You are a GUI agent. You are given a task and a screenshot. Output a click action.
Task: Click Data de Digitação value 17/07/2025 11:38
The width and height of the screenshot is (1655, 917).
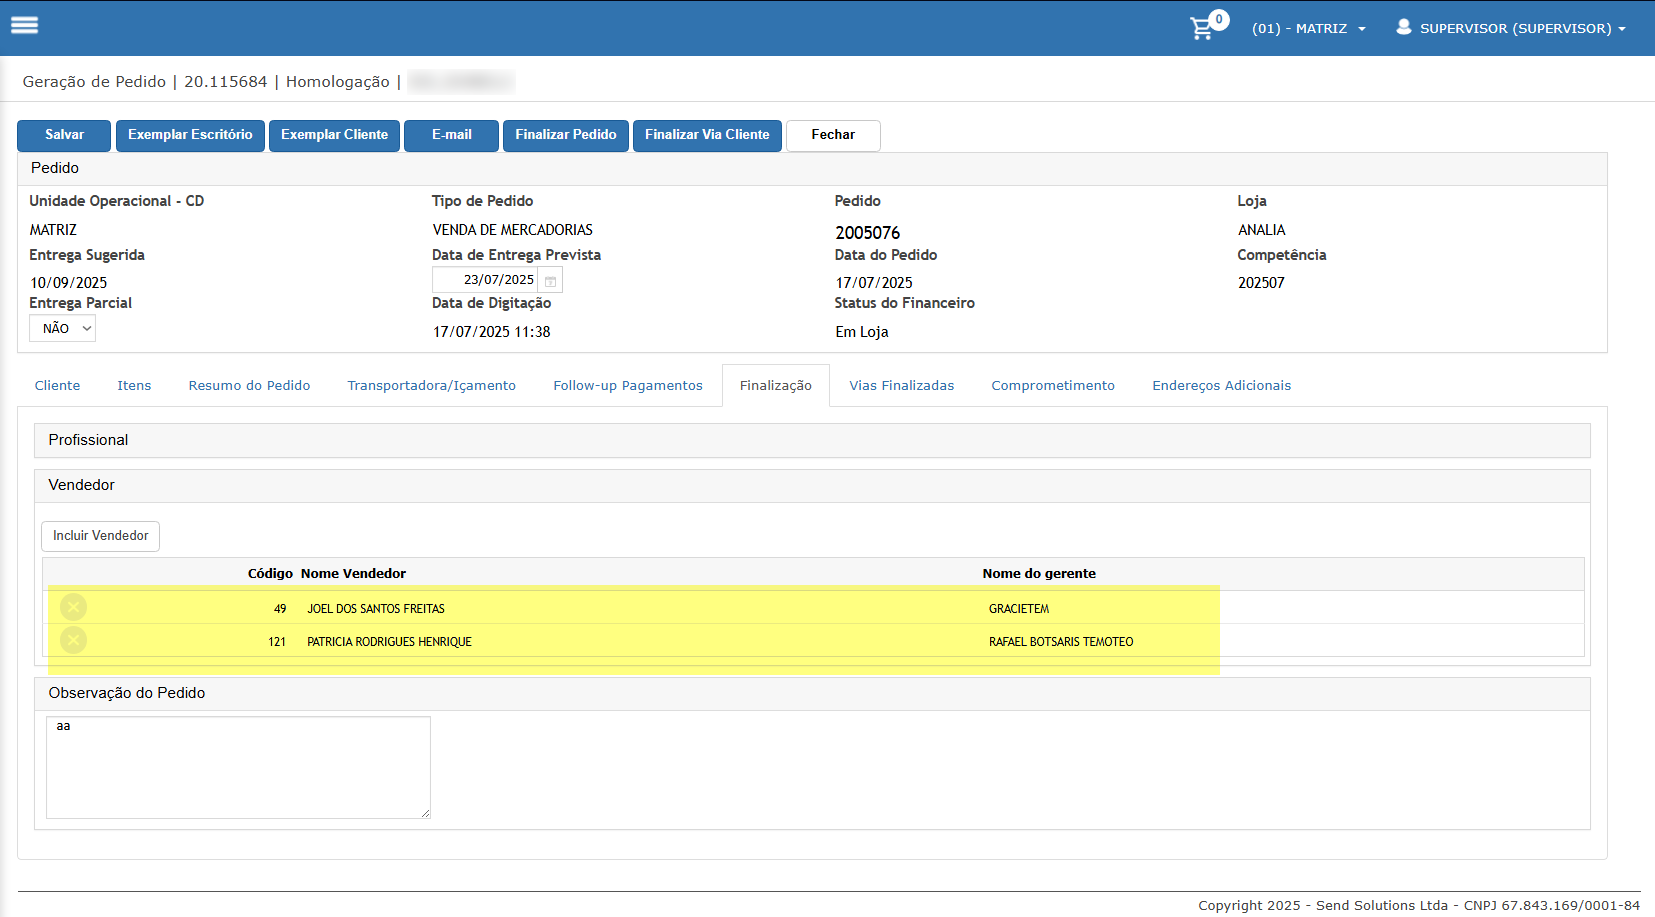click(491, 332)
